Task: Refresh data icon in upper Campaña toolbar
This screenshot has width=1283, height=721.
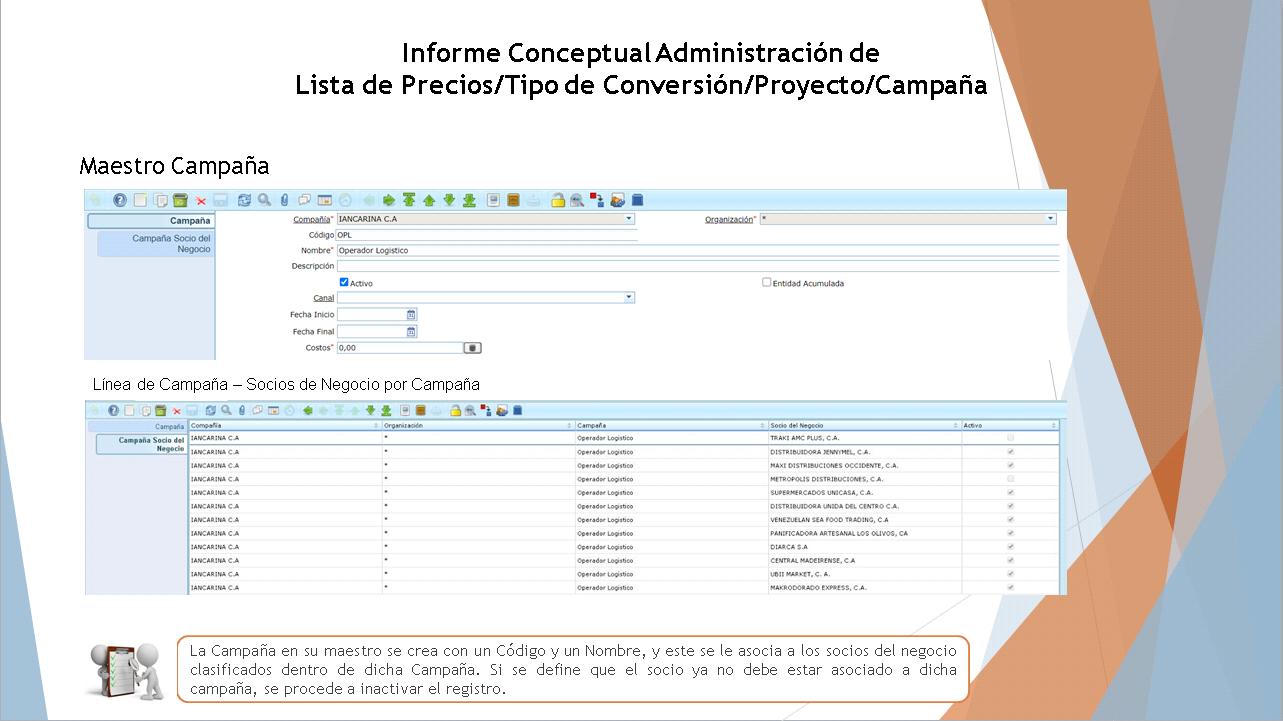Action: coord(244,200)
